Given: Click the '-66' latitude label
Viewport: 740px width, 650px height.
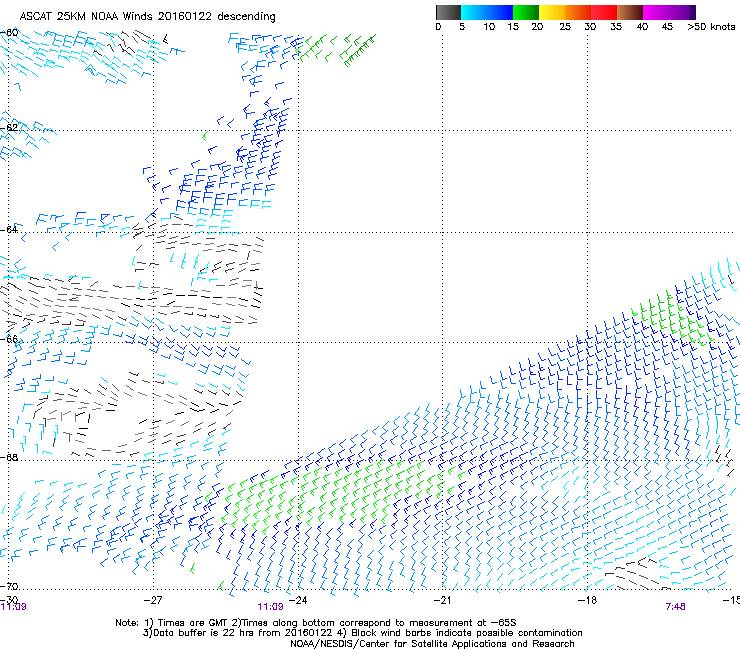Looking at the screenshot, I should (9, 339).
